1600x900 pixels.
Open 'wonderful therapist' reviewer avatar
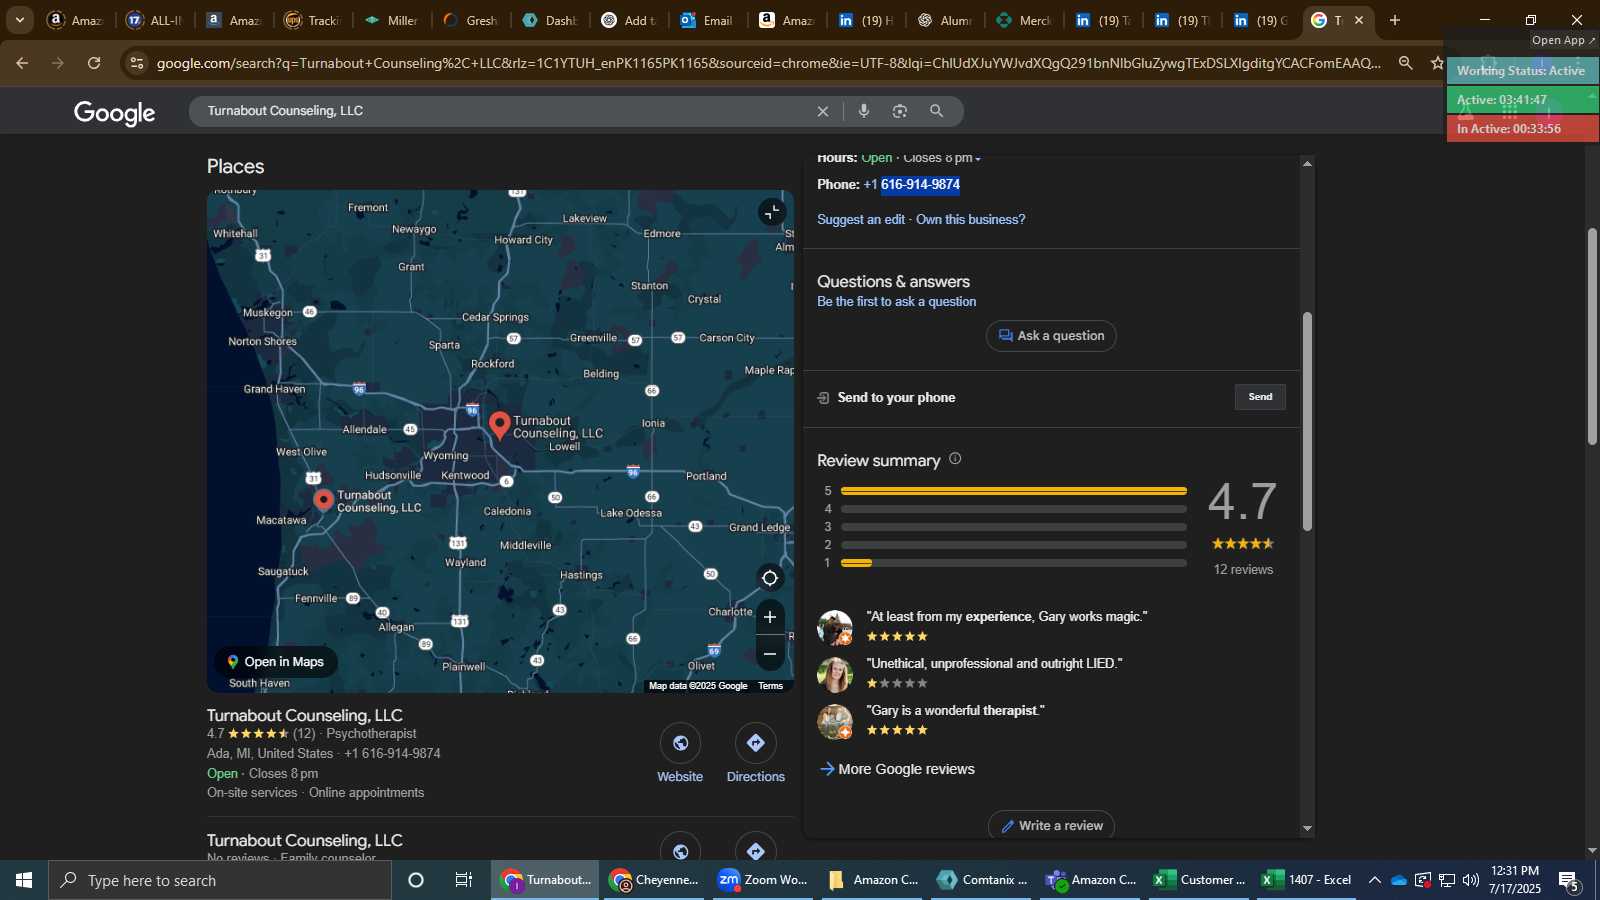[x=834, y=722]
